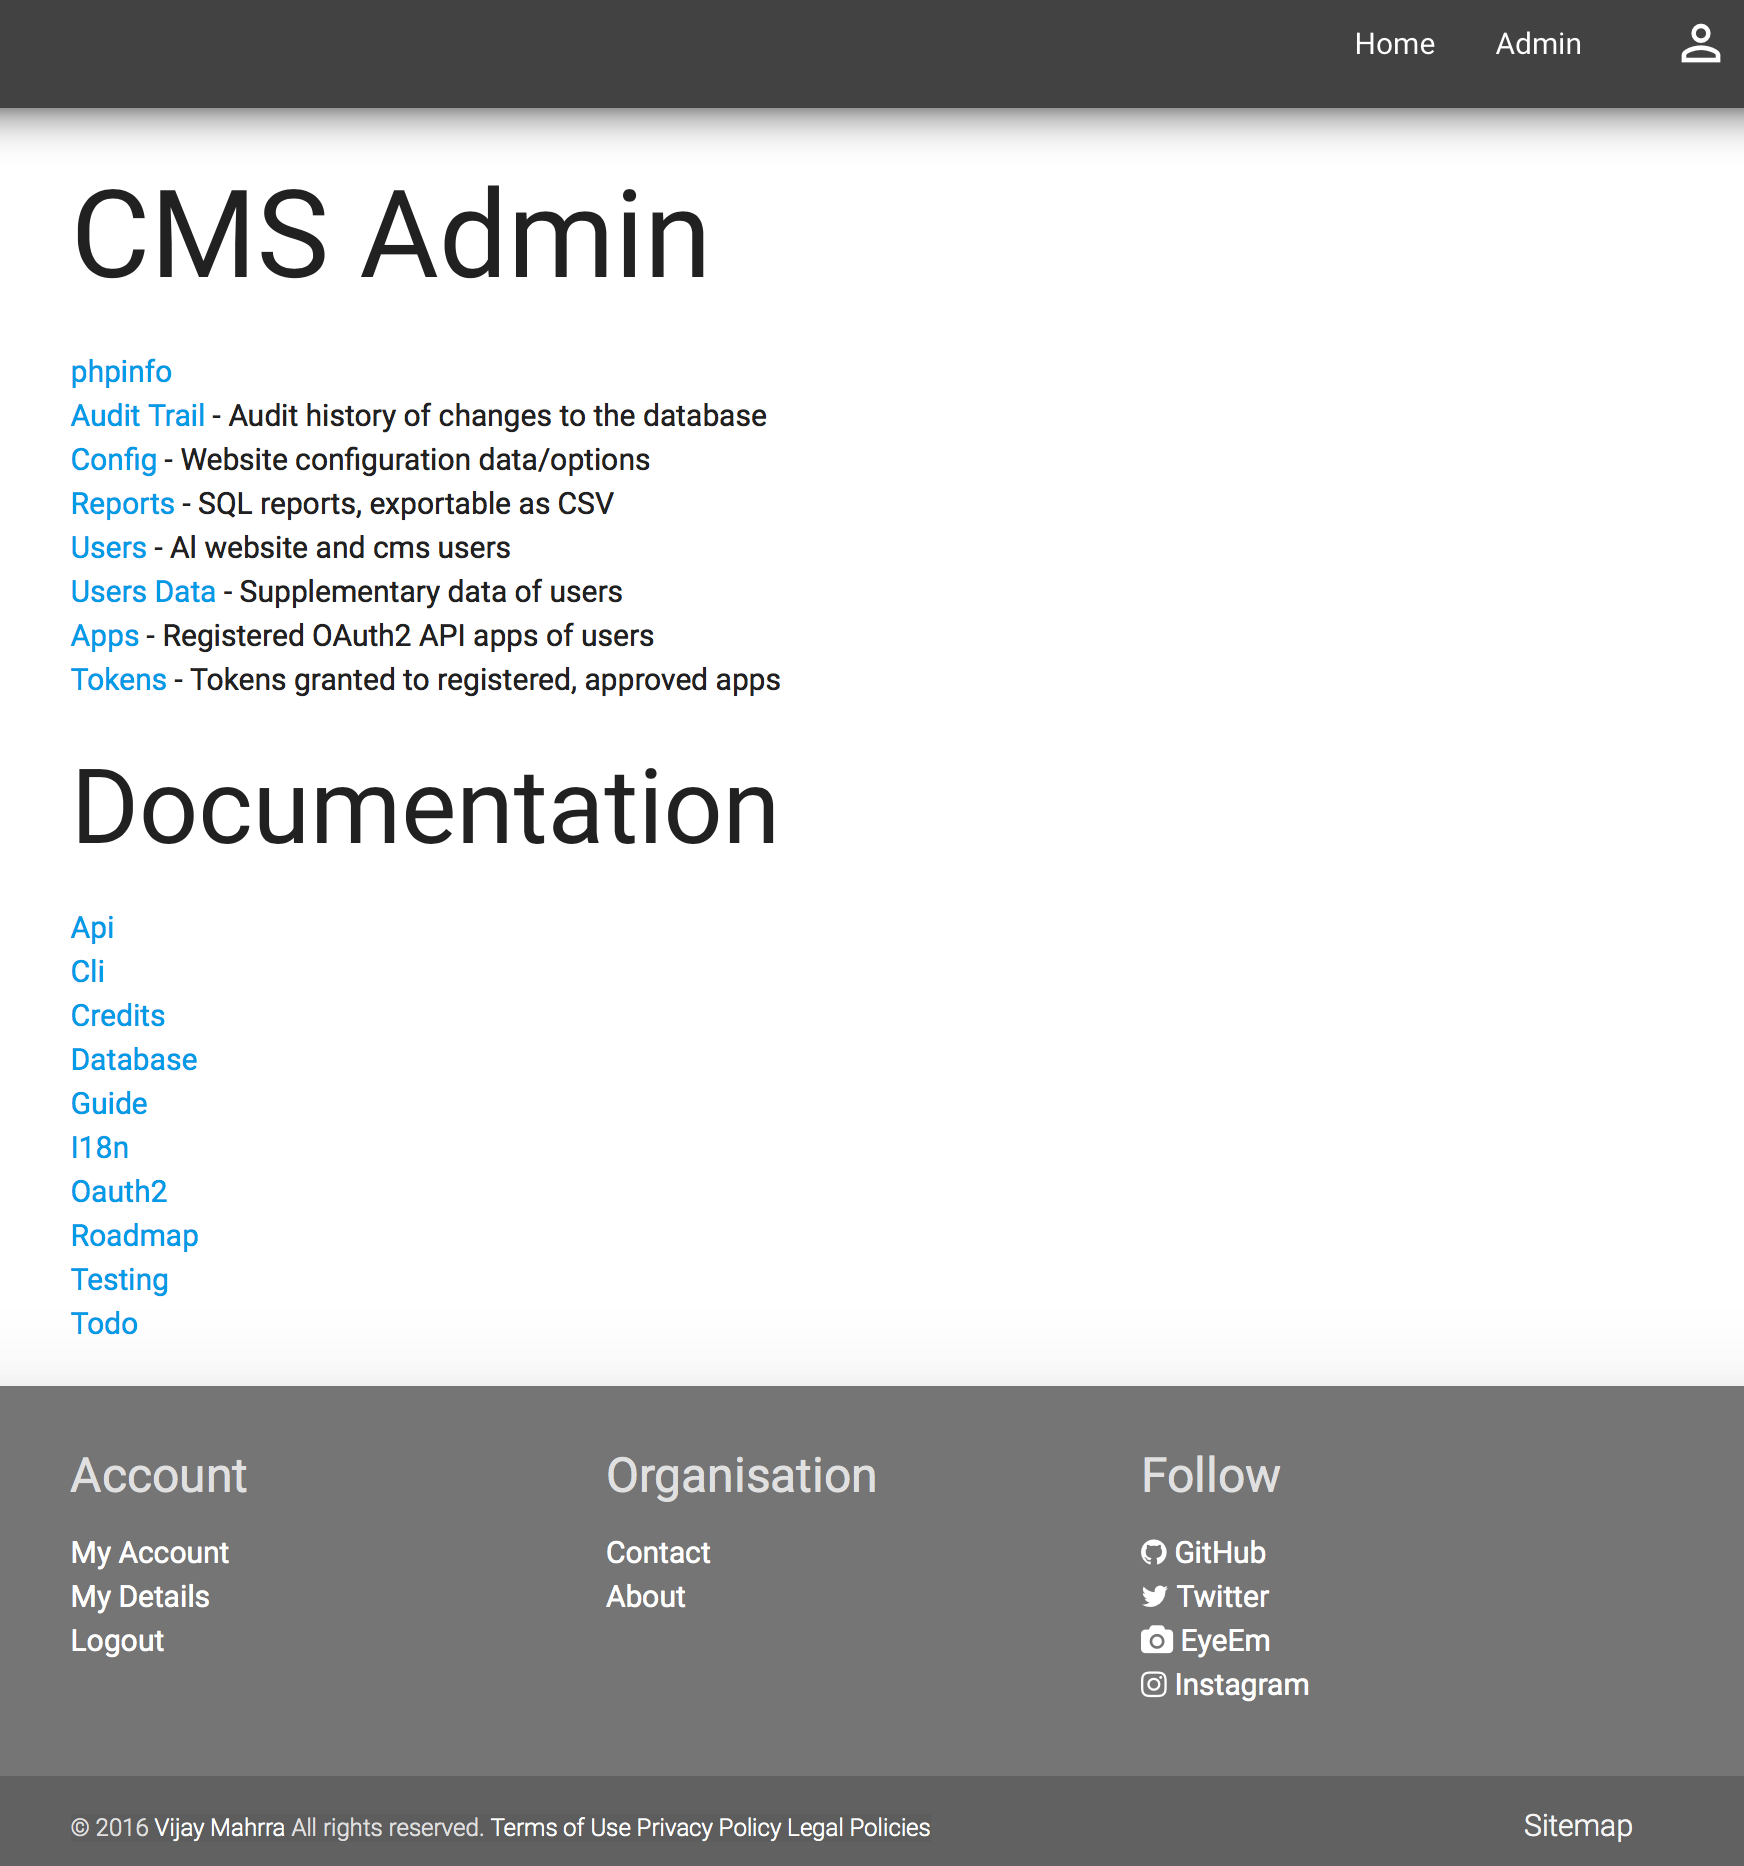Click the 'All rights reserved.' text
Image resolution: width=1744 pixels, height=1866 pixels.
[x=388, y=1827]
